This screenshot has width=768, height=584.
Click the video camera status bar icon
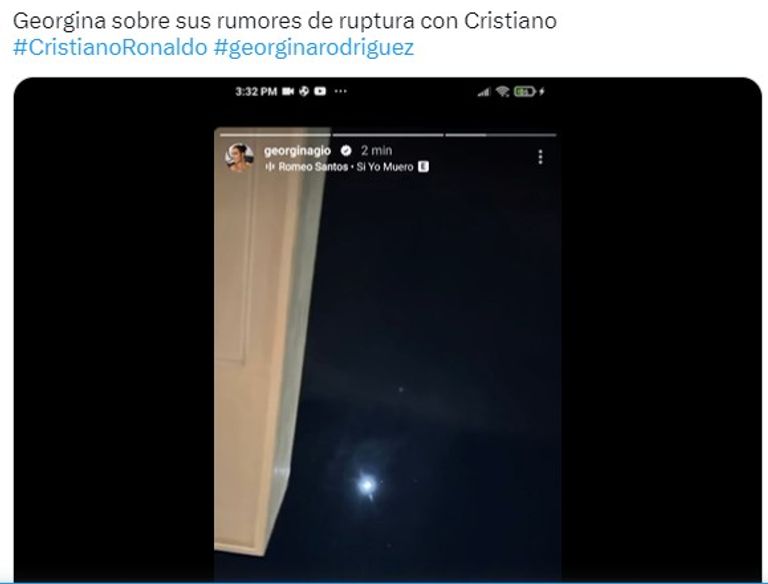pos(288,91)
